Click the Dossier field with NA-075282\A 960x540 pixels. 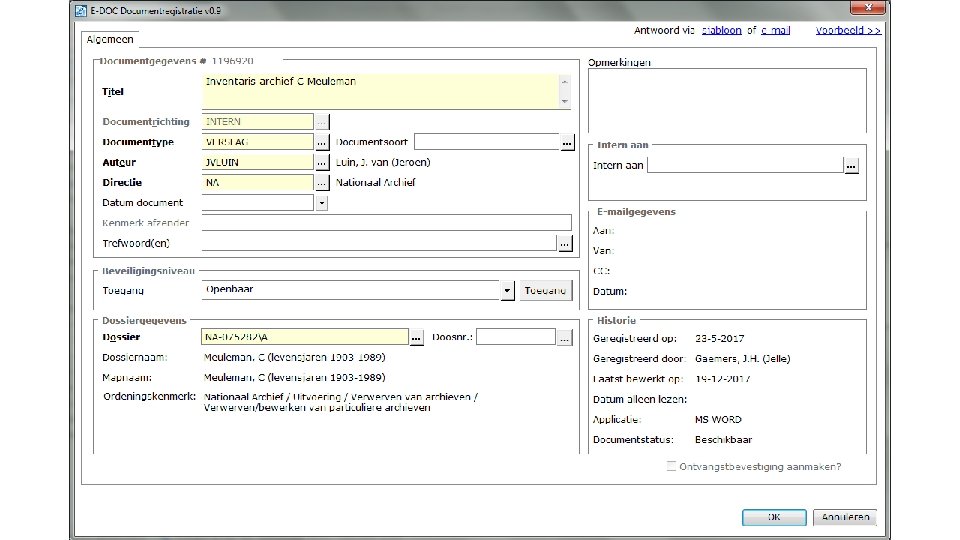(x=305, y=337)
